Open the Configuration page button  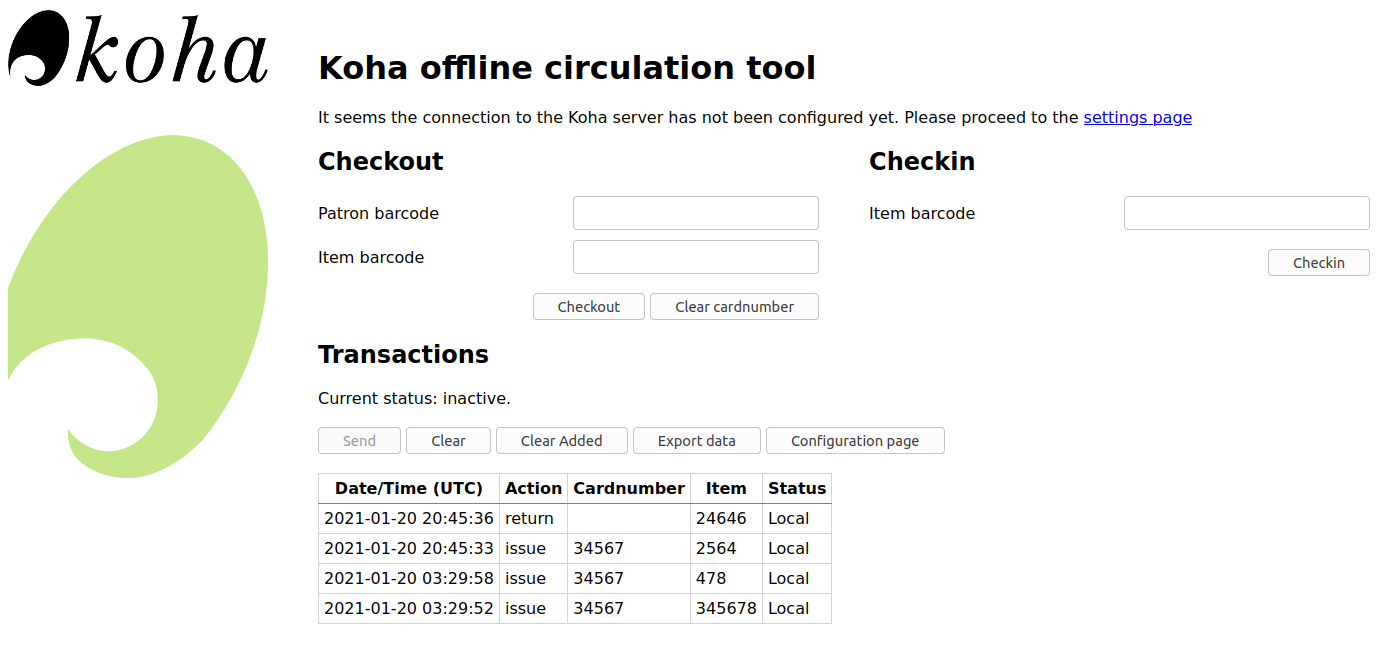click(854, 441)
